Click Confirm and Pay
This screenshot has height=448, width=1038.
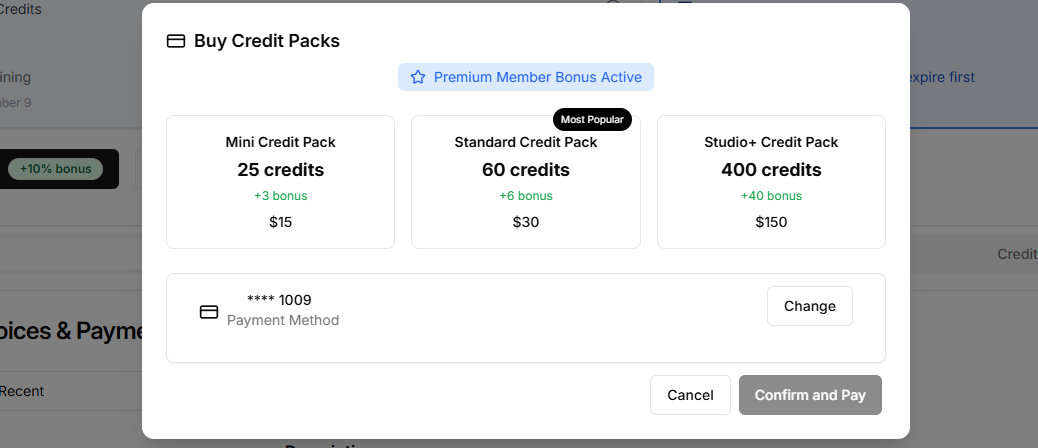coord(810,395)
